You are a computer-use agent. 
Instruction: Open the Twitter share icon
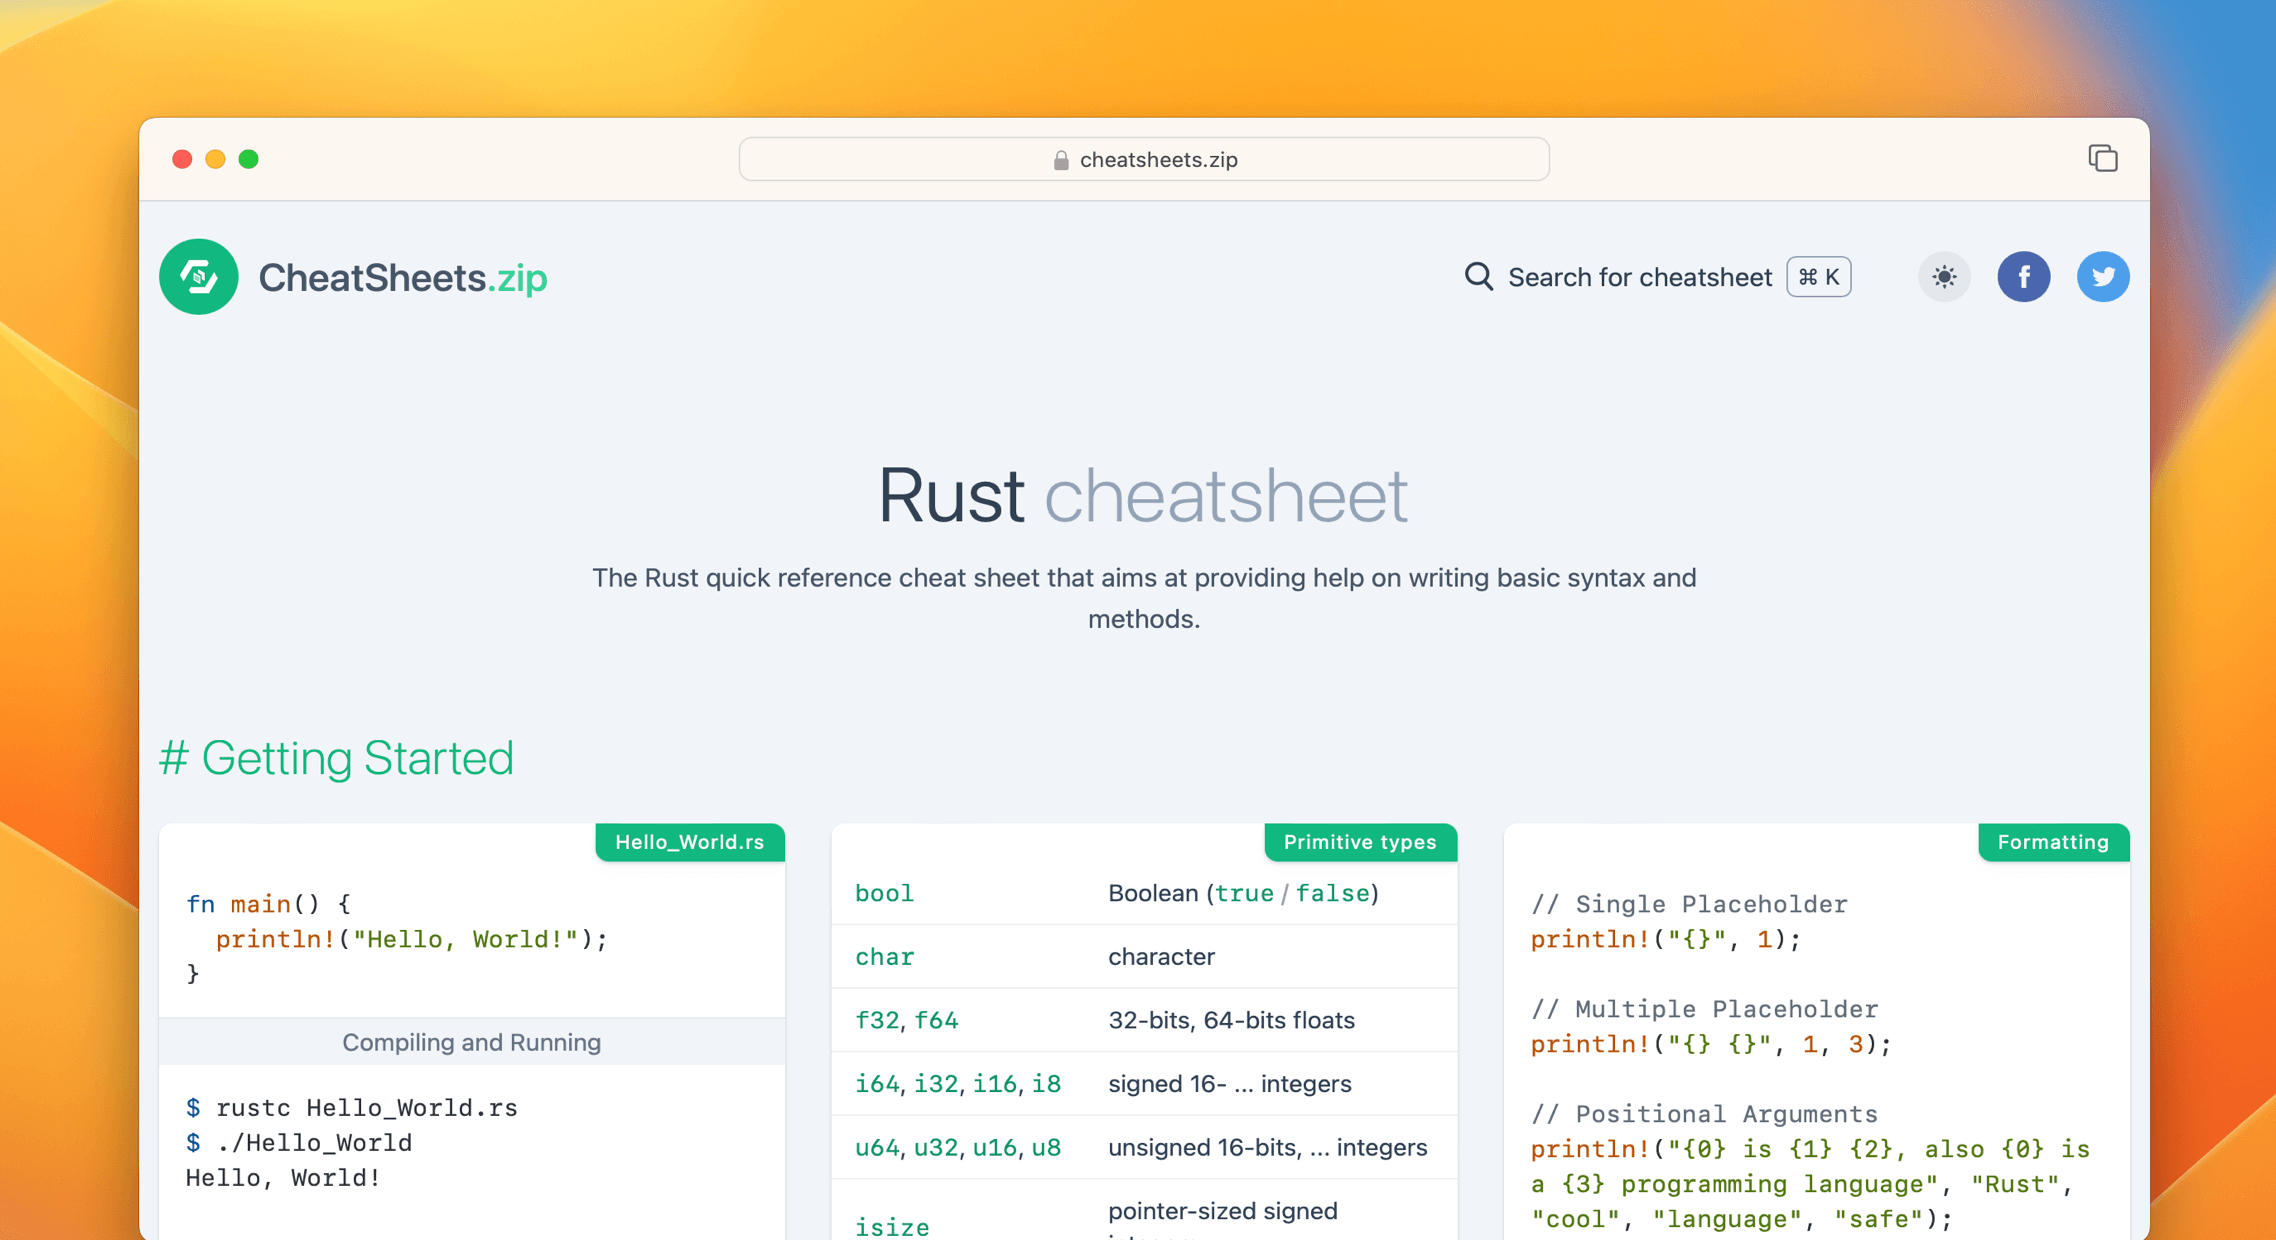[x=2103, y=277]
